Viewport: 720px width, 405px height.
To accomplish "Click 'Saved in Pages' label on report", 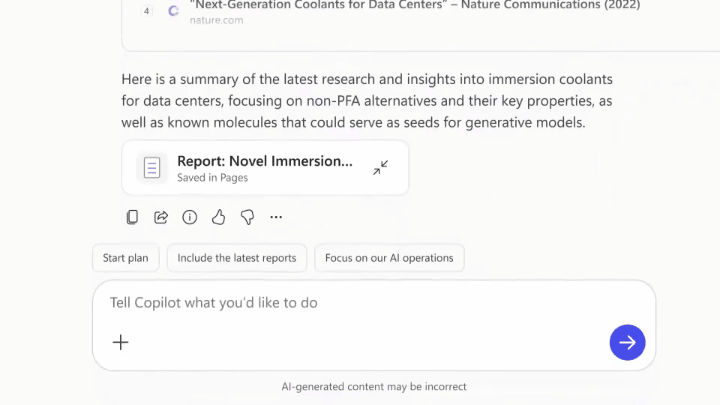I will 212,178.
